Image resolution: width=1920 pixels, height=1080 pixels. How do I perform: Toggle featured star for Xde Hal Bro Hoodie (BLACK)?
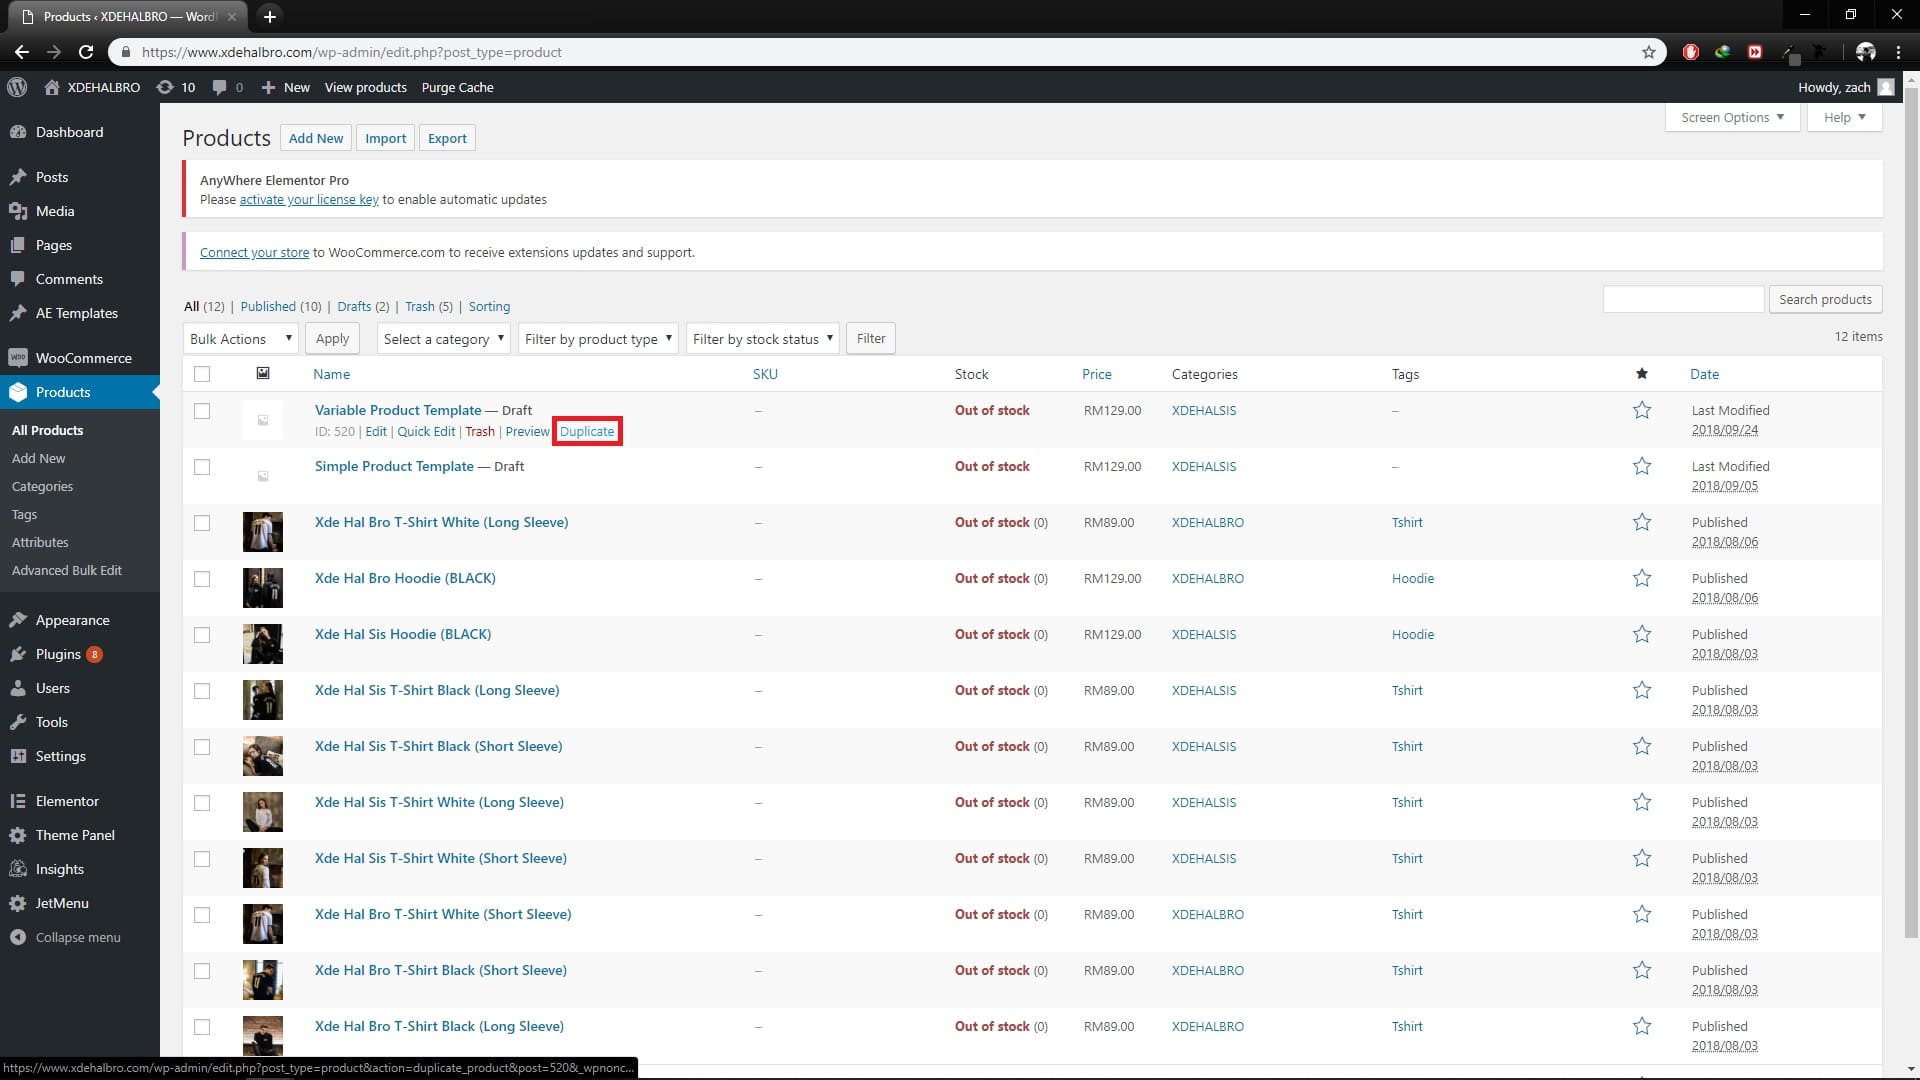[1642, 578]
